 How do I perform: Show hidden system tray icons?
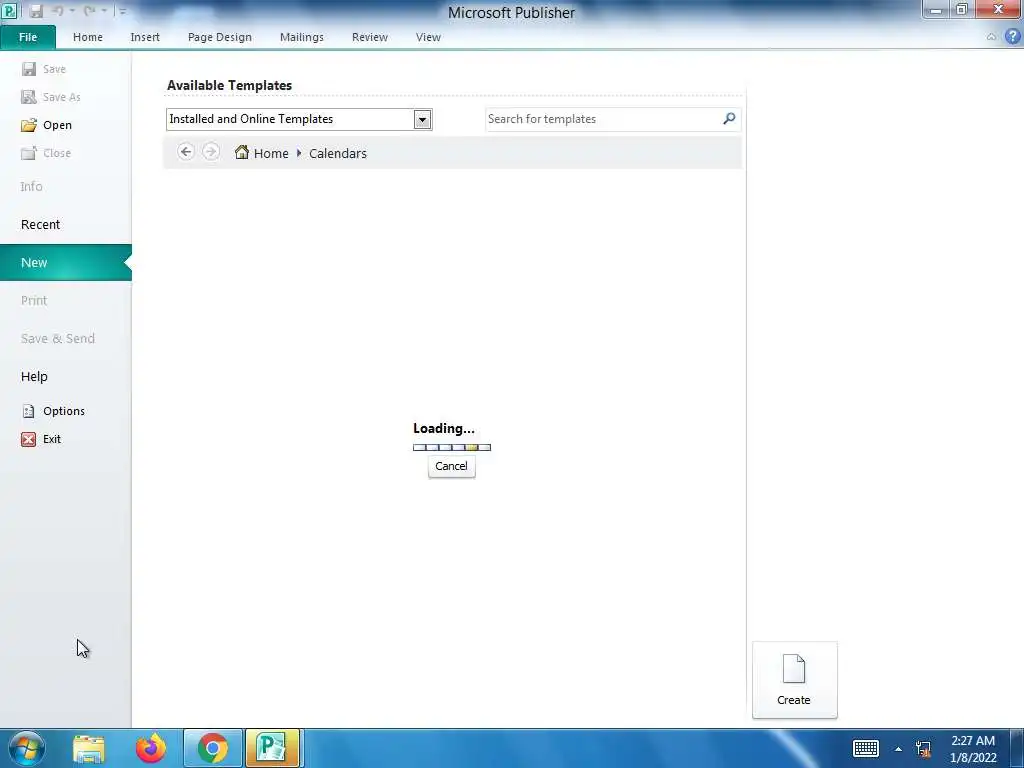coord(899,749)
